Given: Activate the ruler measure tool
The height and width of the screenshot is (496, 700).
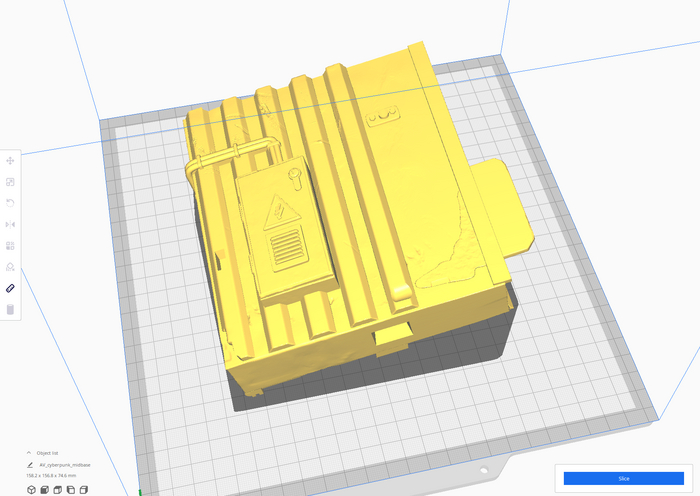Looking at the screenshot, I should (x=10, y=288).
